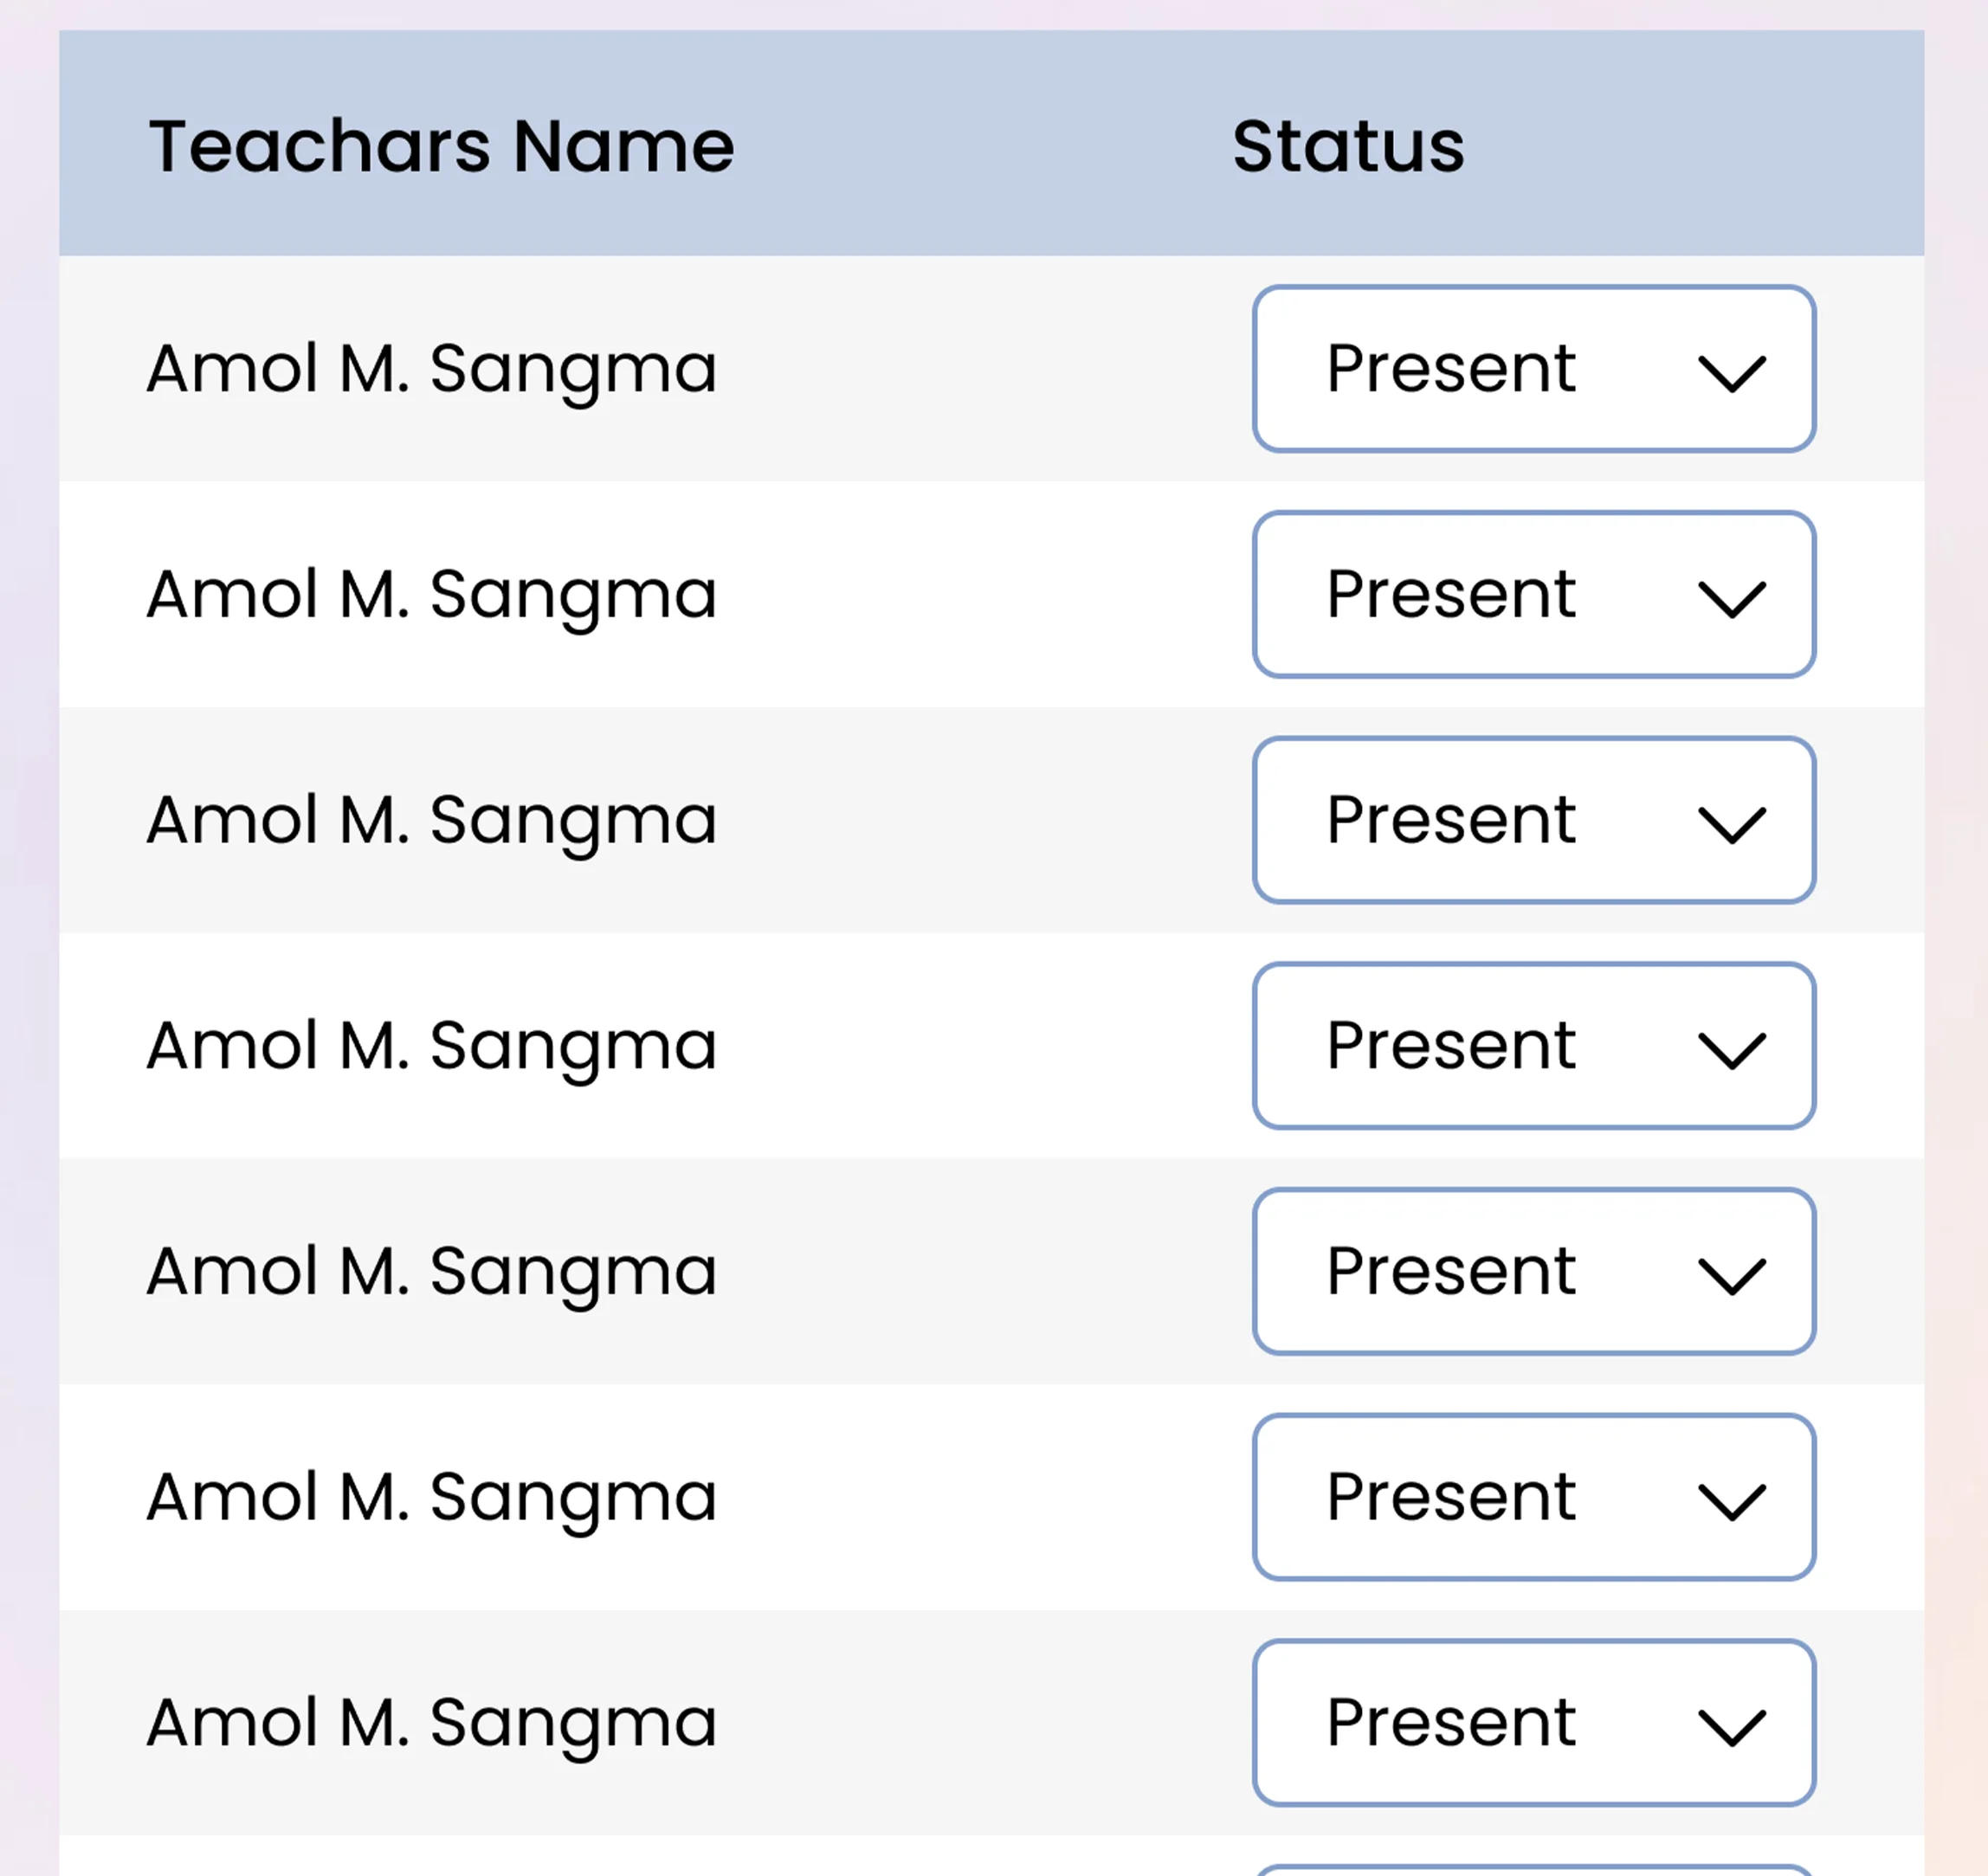Click the chevron arrow in seventh status box

click(x=1732, y=1728)
